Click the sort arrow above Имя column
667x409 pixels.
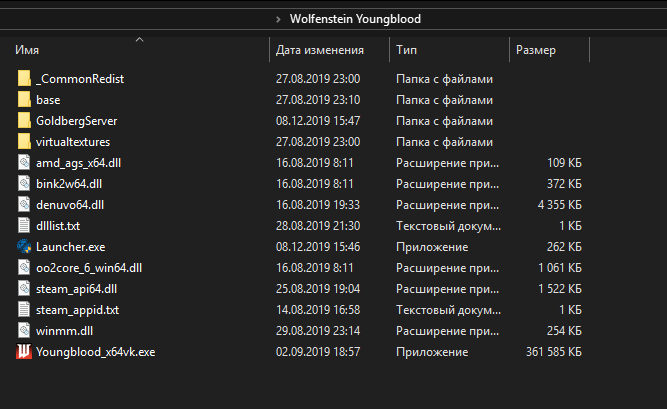[140, 40]
